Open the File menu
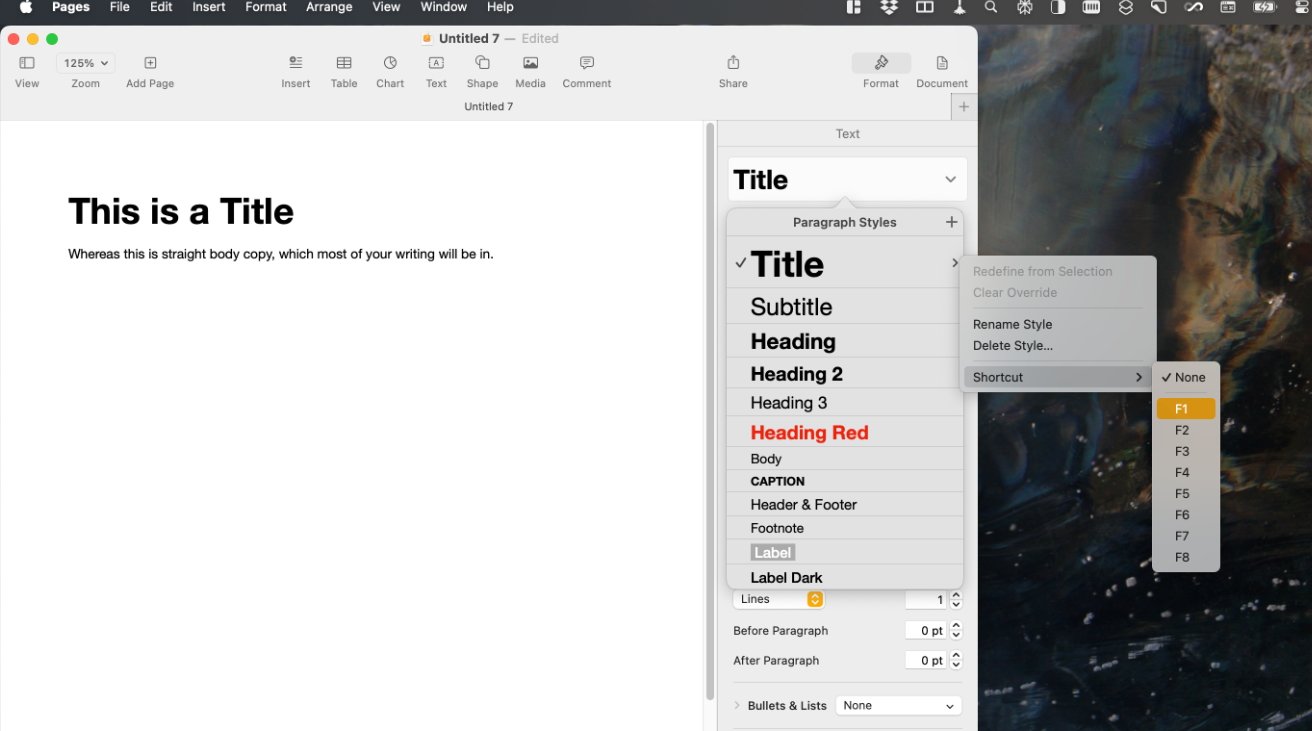 coord(119,7)
